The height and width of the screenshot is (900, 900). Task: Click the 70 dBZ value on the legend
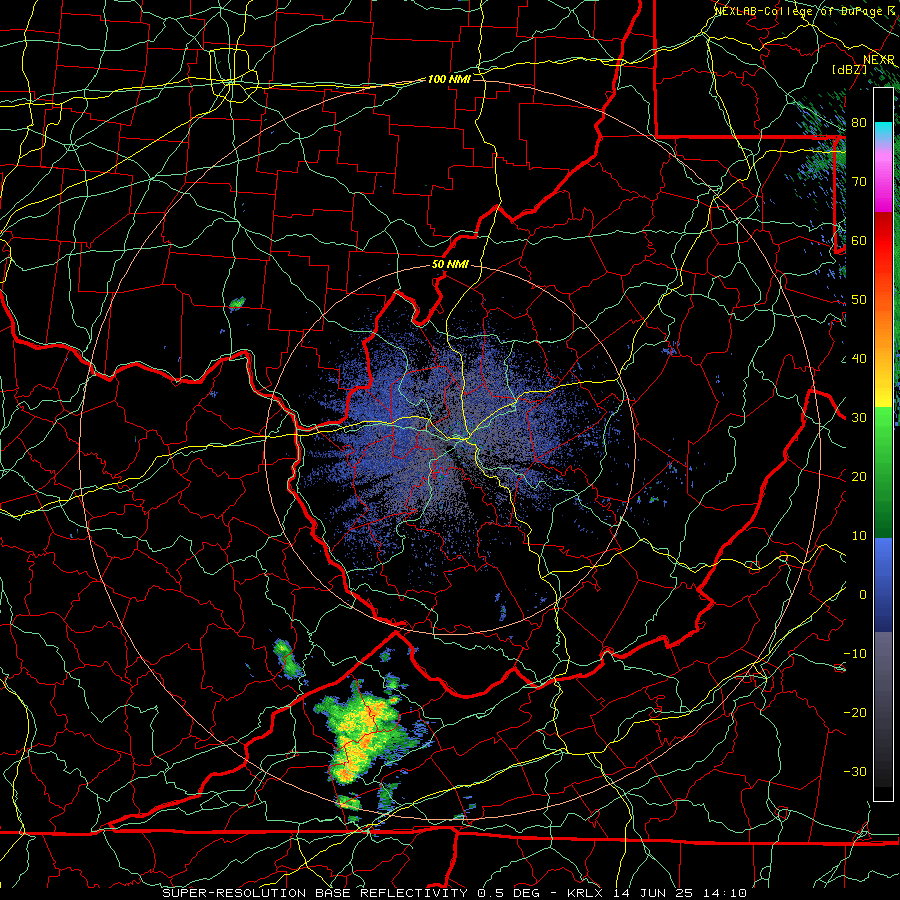(859, 182)
